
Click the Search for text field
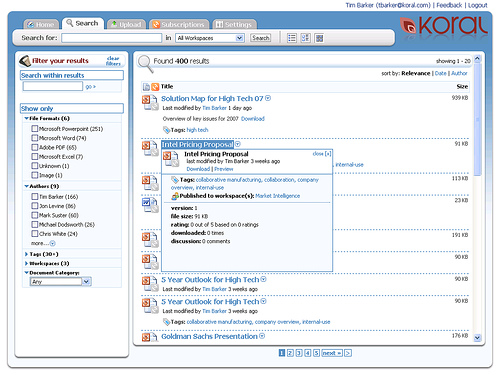point(112,38)
